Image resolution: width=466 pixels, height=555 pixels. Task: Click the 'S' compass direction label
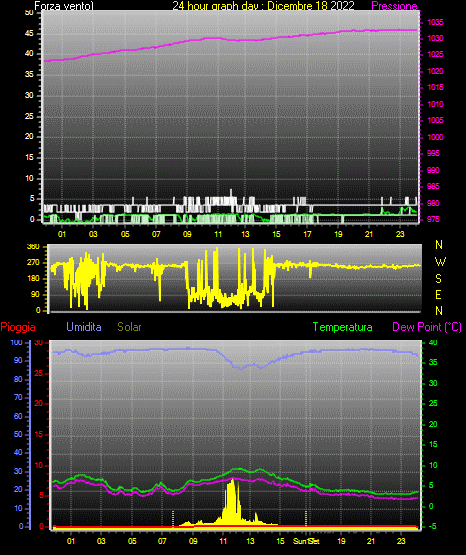coord(438,279)
